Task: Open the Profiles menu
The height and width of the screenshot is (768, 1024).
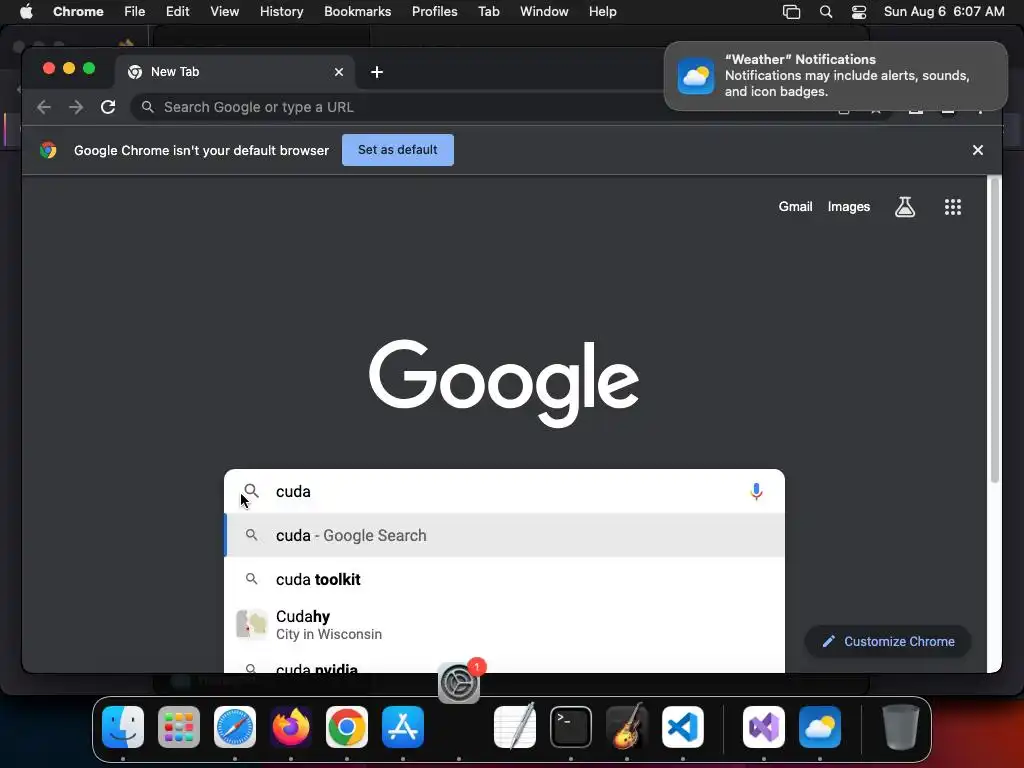Action: pos(434,12)
